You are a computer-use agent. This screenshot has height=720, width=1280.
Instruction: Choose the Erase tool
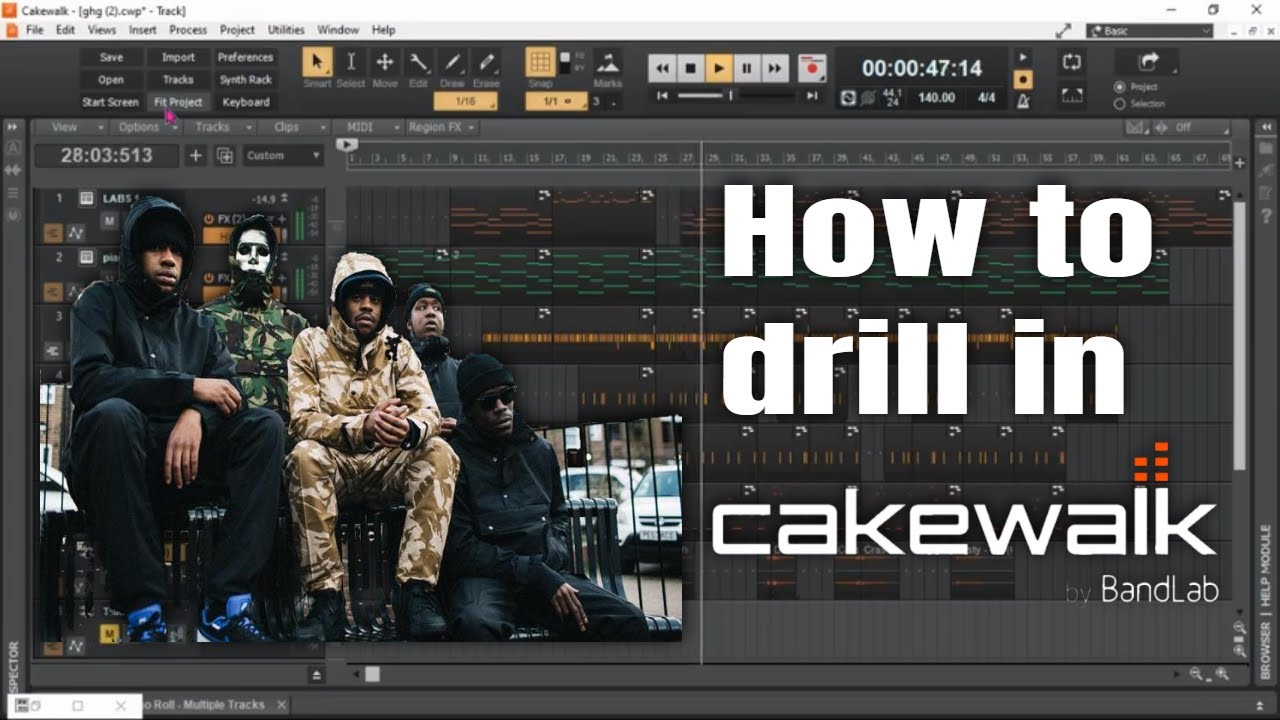486,62
